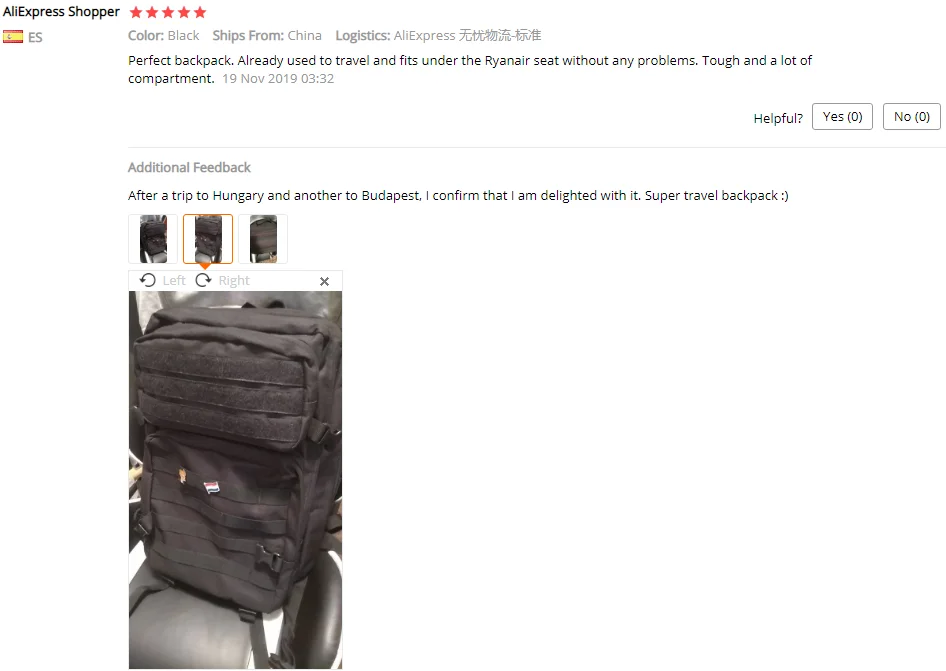Click the No (0) helpful button
Image resolution: width=946 pixels, height=671 pixels.
tap(912, 116)
